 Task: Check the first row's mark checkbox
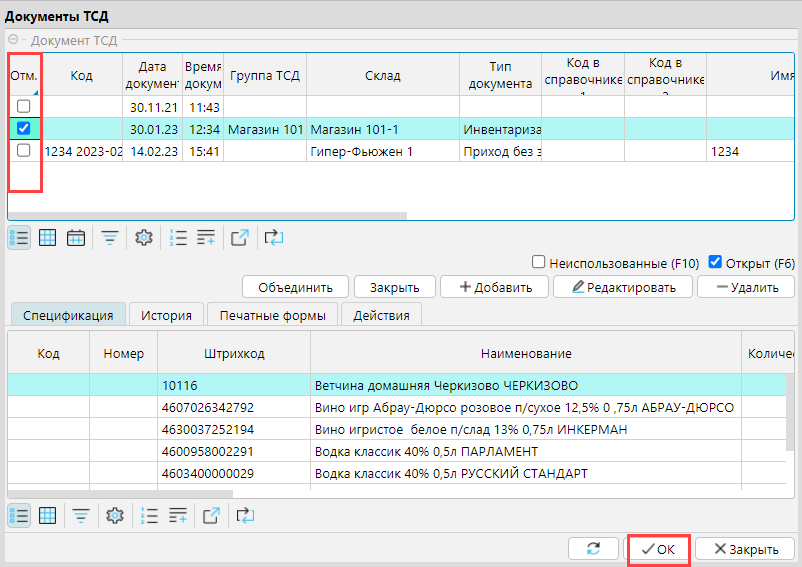pyautogui.click(x=24, y=107)
